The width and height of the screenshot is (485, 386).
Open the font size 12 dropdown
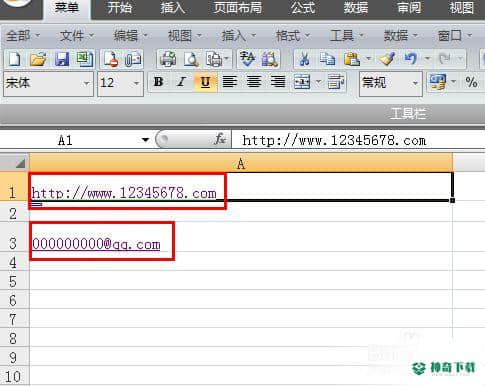(136, 83)
